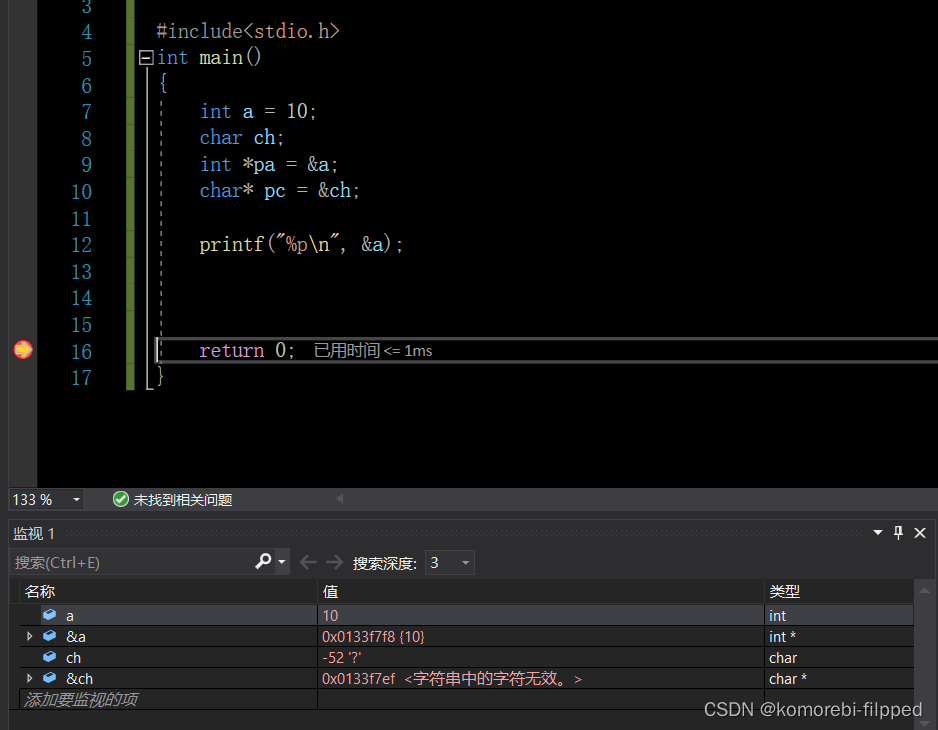
Task: Click the '名称' column header
Action: tap(40, 592)
